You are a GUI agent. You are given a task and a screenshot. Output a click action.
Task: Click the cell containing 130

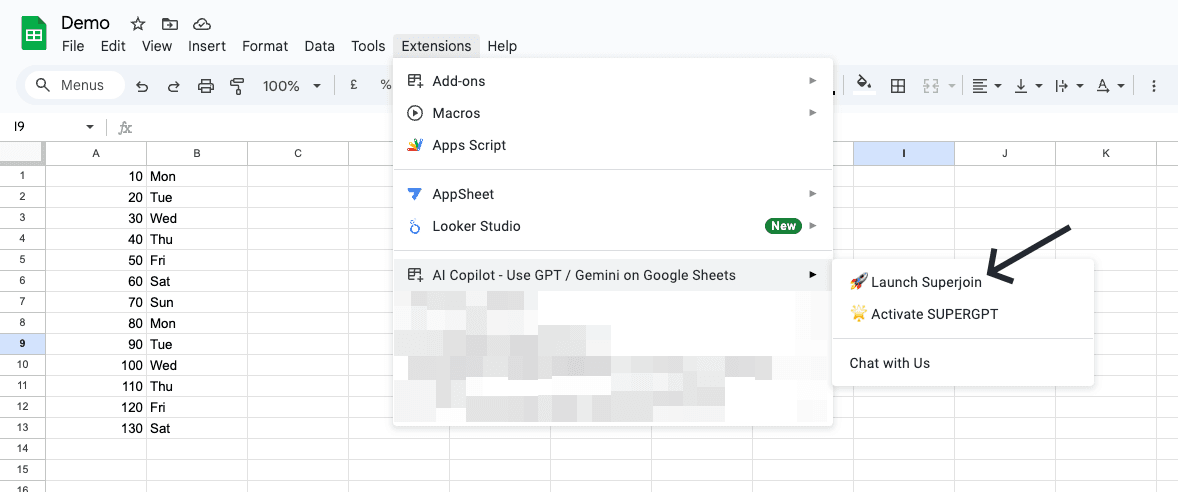(96, 428)
